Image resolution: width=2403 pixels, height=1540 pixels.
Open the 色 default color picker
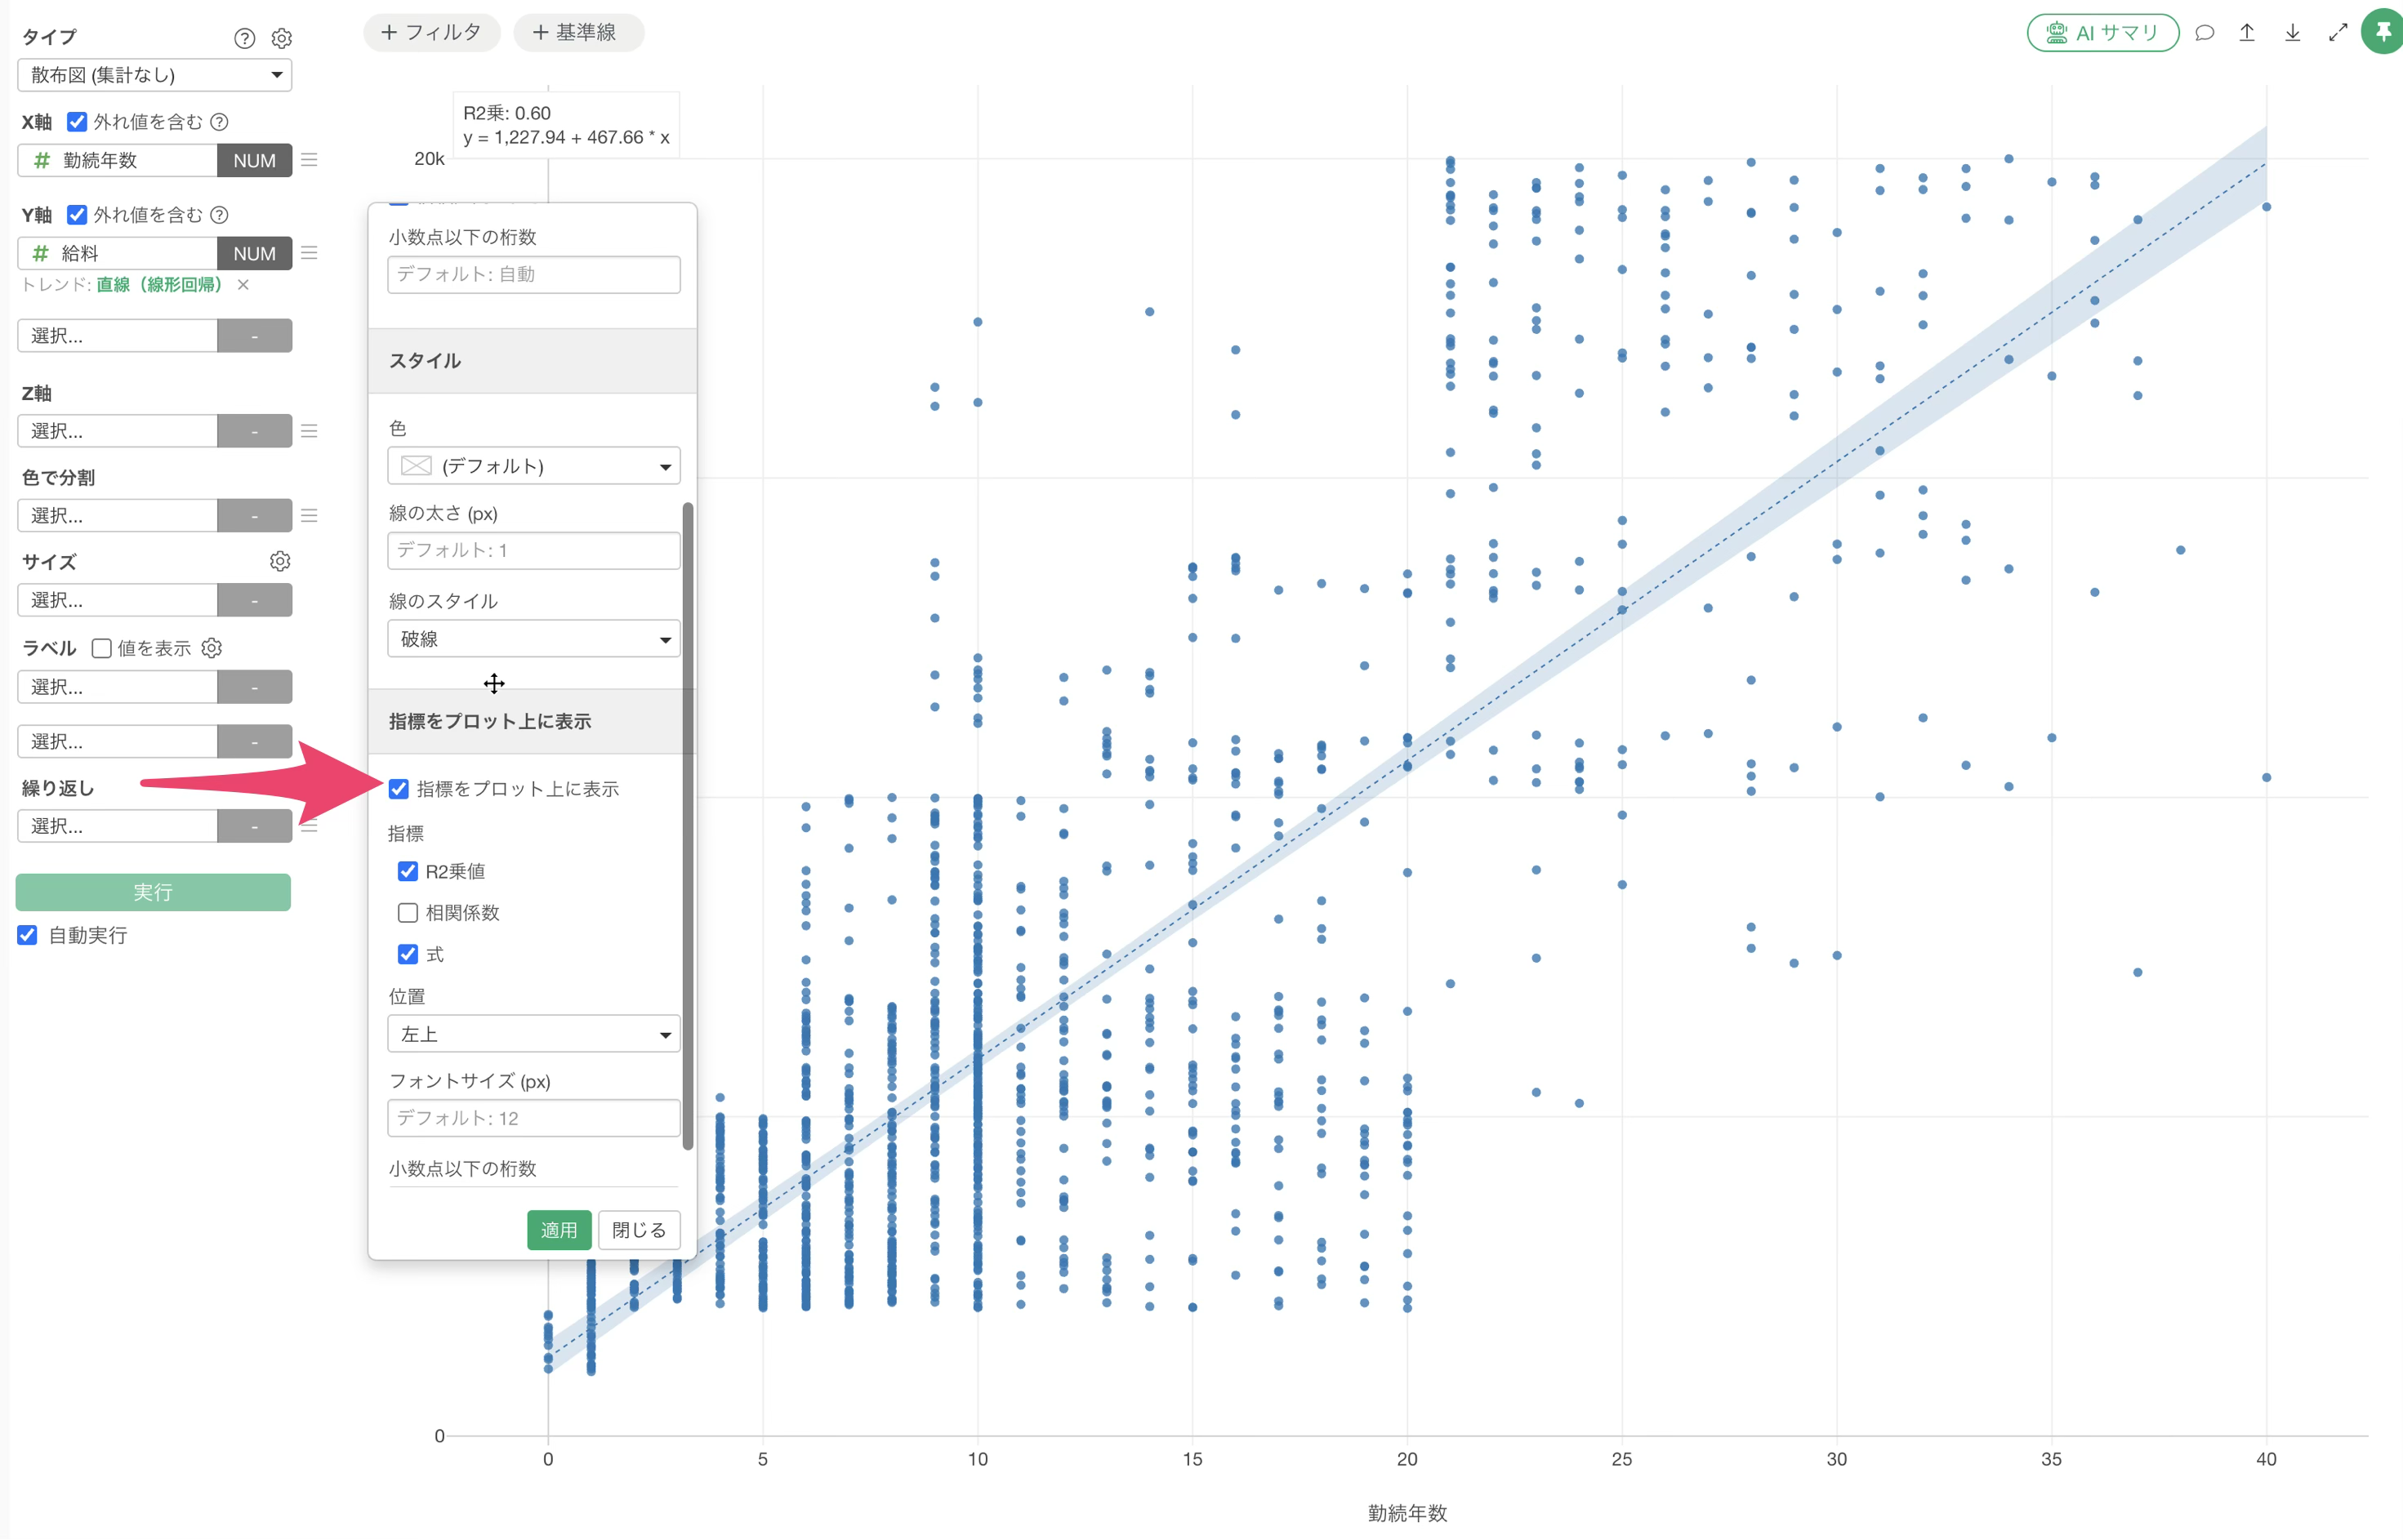(x=534, y=466)
